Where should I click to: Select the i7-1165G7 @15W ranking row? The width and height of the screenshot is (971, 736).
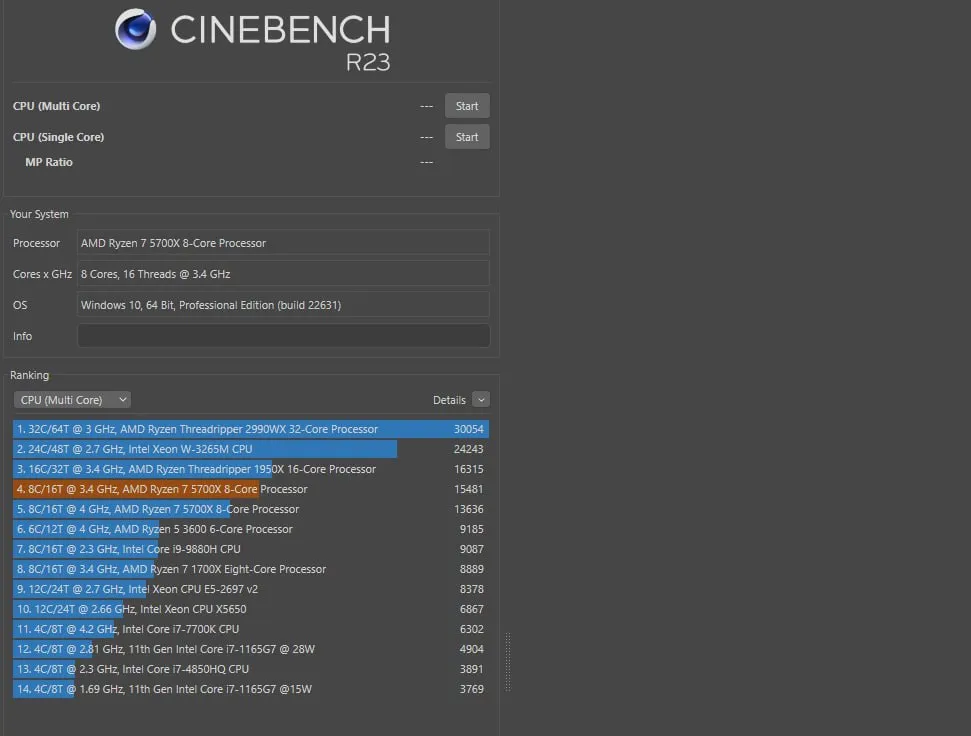point(251,688)
